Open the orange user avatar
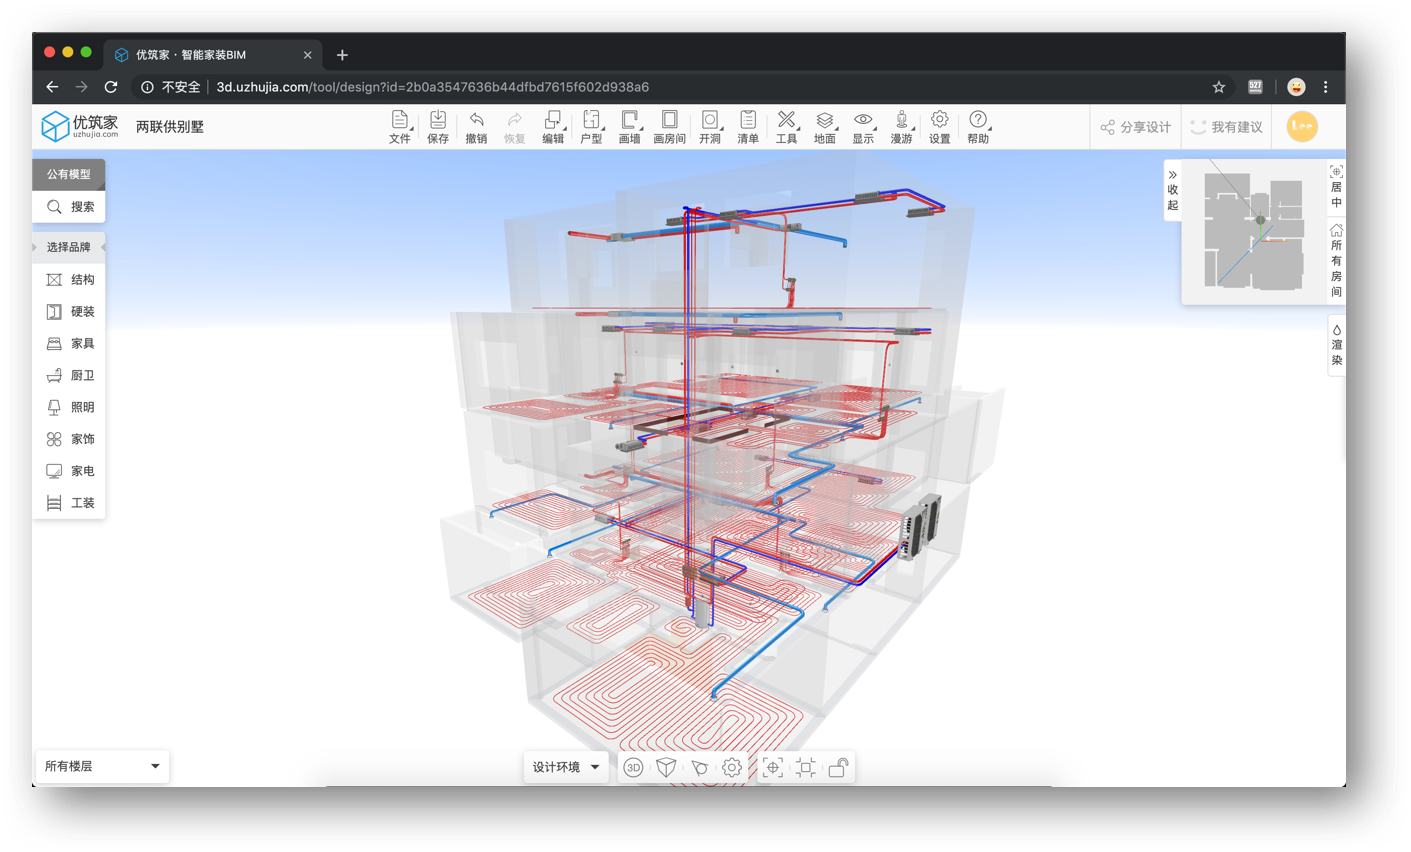This screenshot has width=1411, height=852. pyautogui.click(x=1302, y=126)
